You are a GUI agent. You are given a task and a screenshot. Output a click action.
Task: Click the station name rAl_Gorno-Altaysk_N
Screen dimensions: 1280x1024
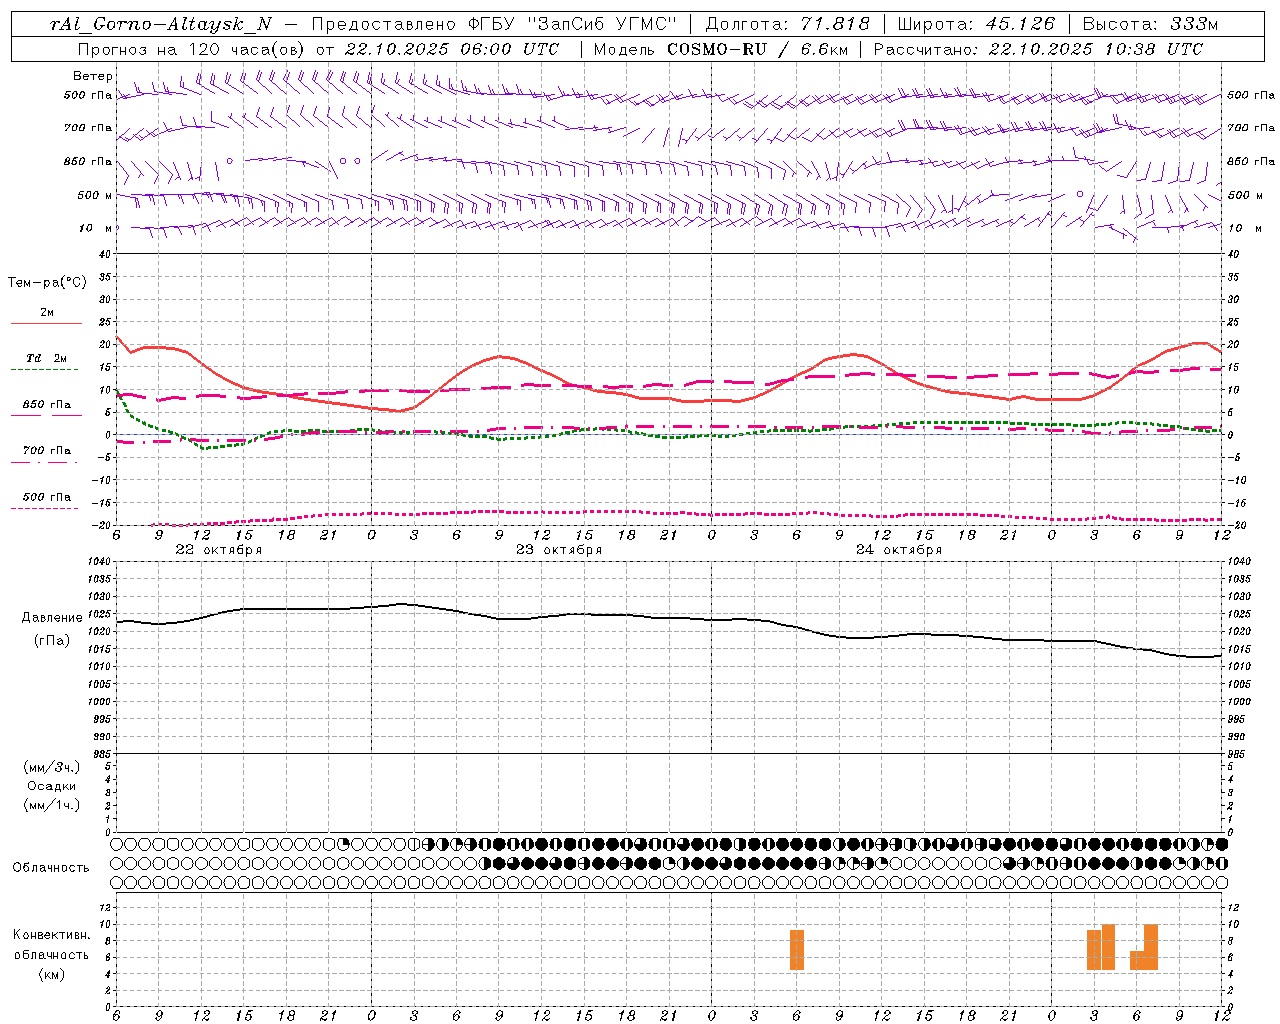point(161,24)
